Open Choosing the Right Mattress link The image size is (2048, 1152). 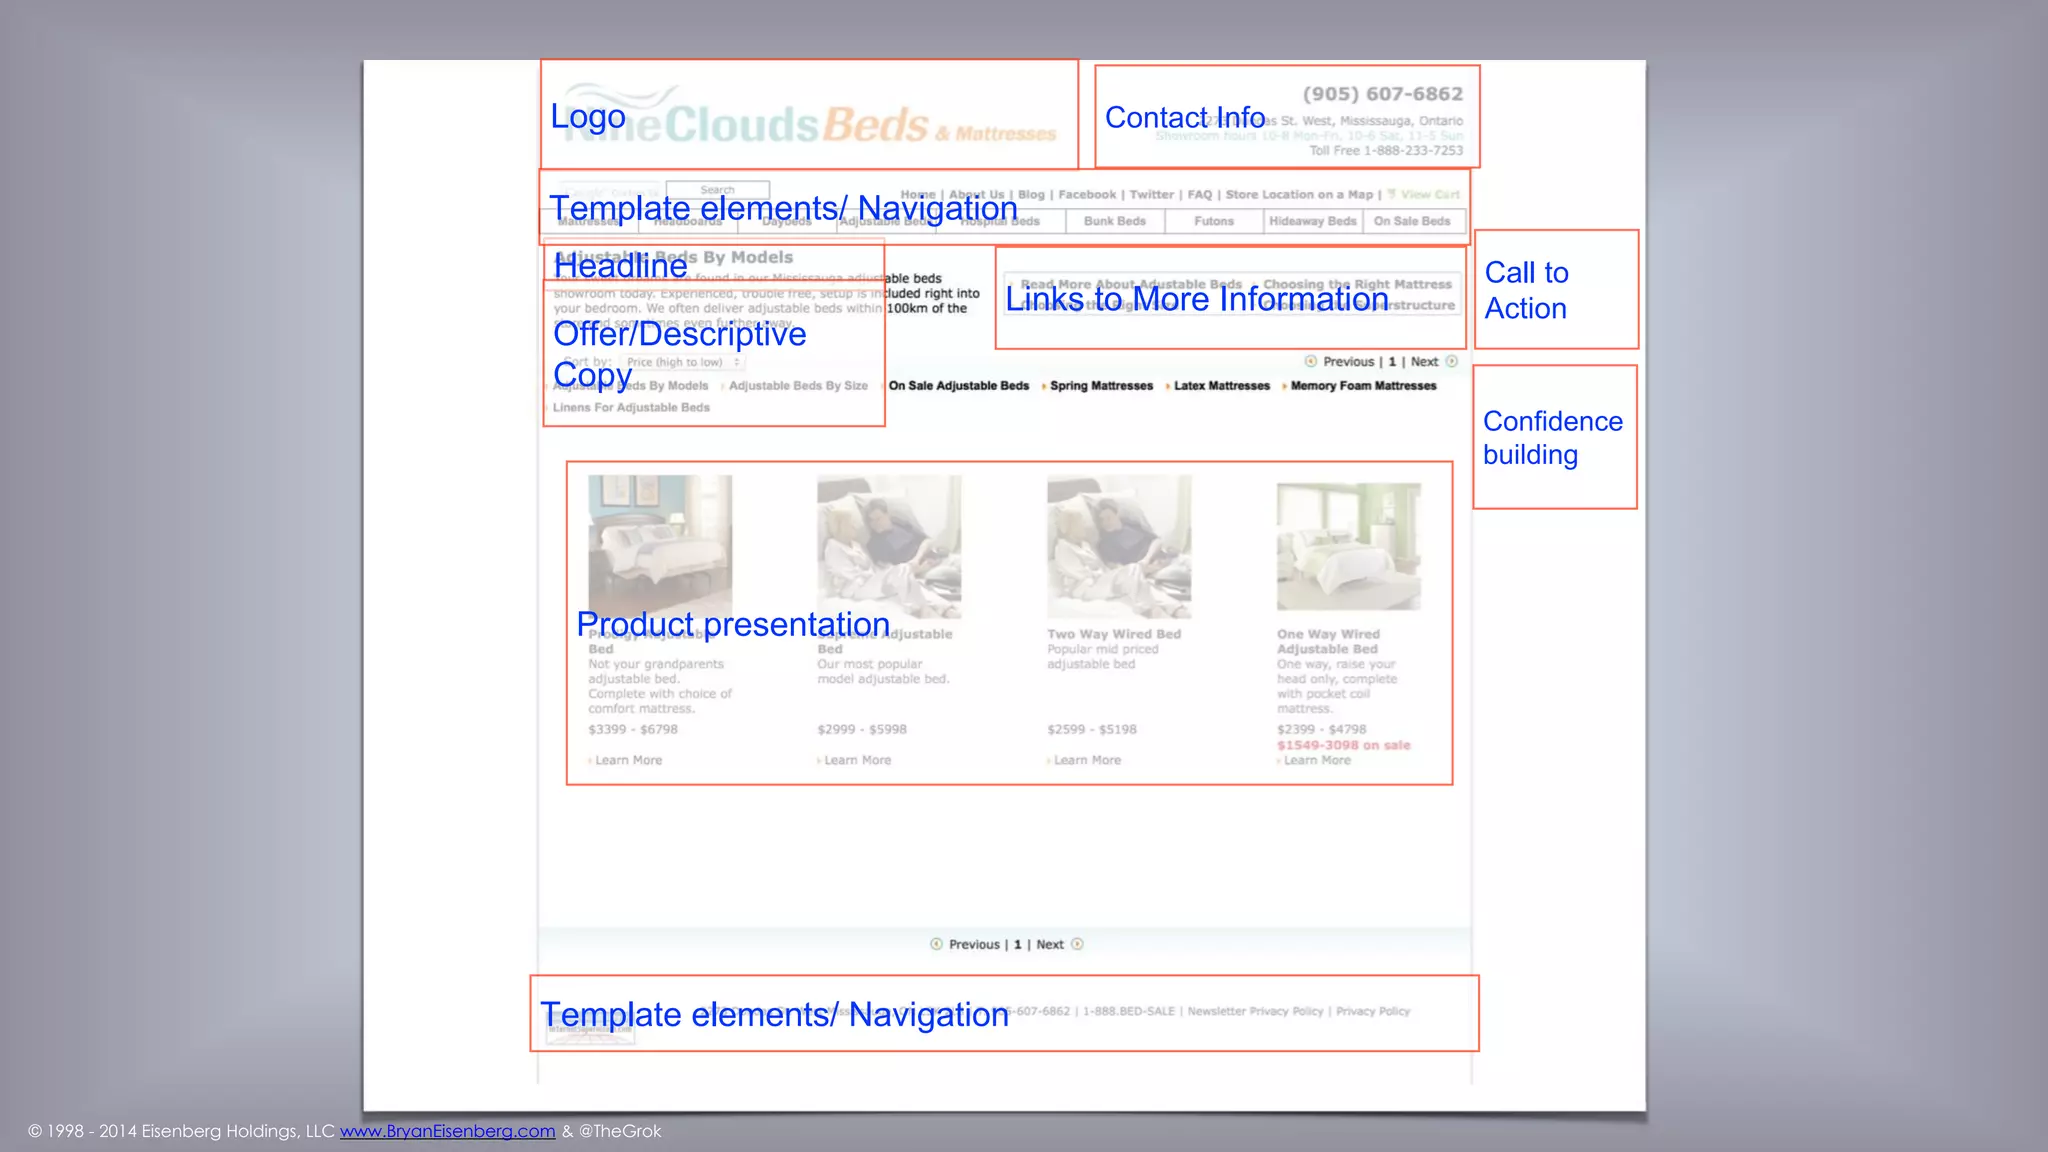(x=1357, y=285)
